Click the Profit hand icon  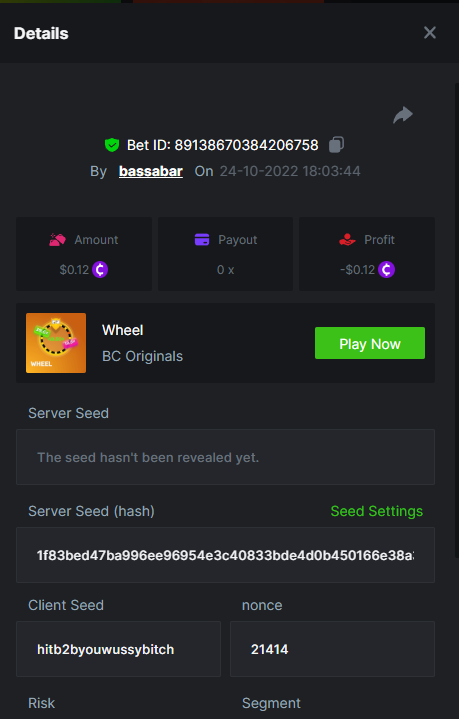(x=347, y=240)
